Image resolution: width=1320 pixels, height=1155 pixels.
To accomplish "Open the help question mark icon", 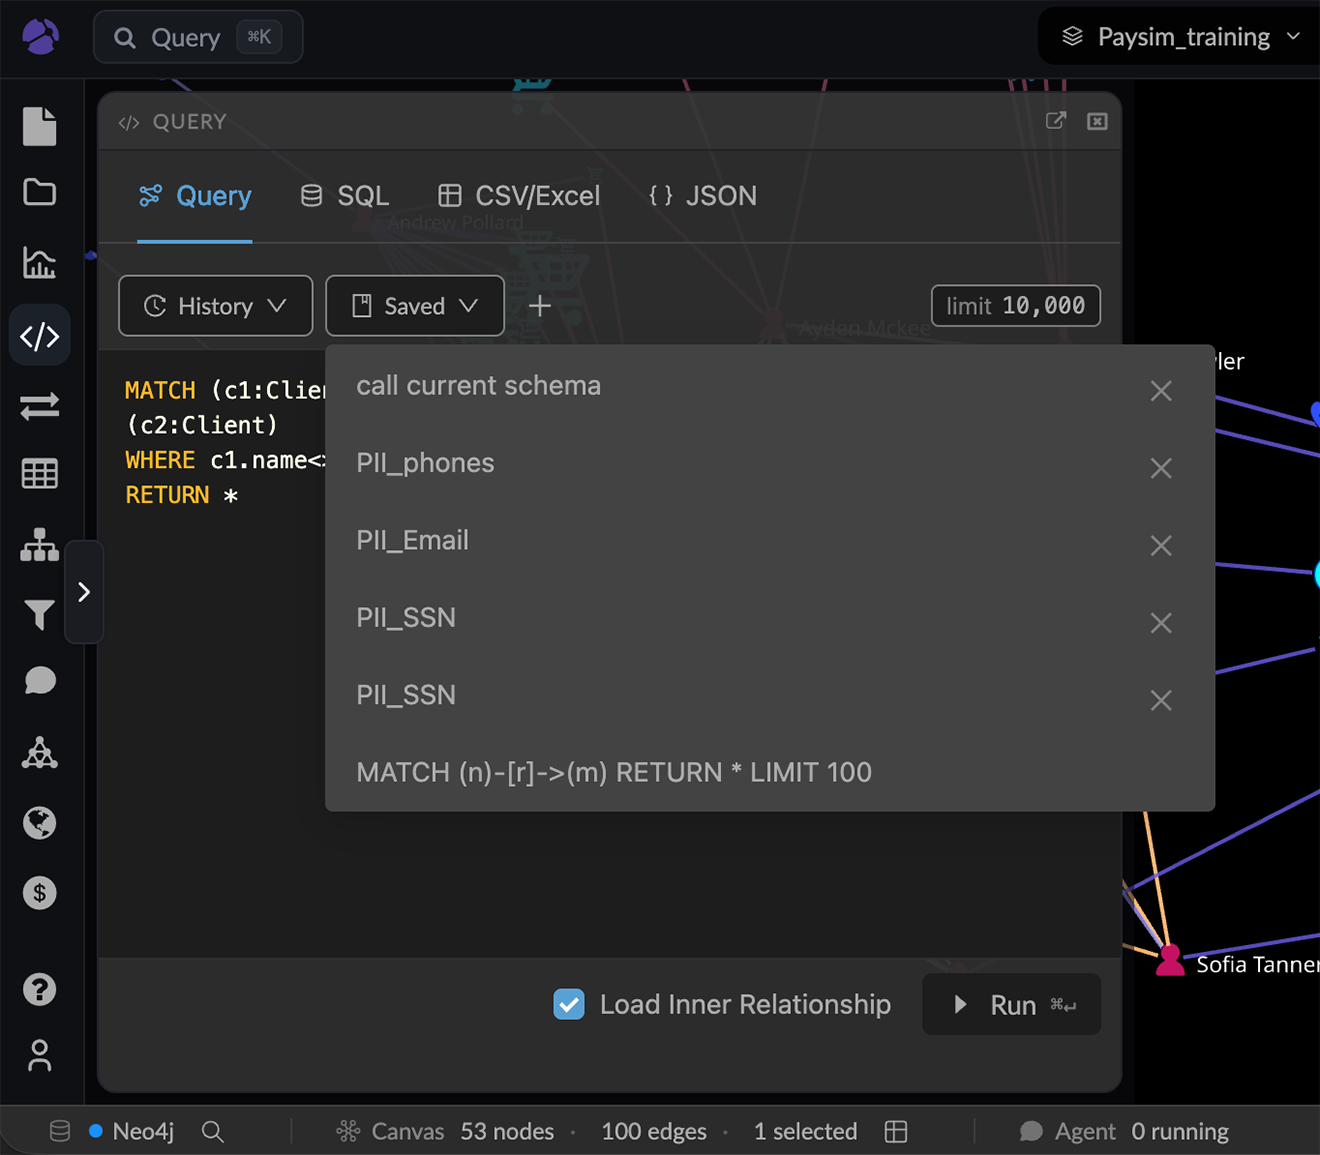I will pyautogui.click(x=40, y=989).
